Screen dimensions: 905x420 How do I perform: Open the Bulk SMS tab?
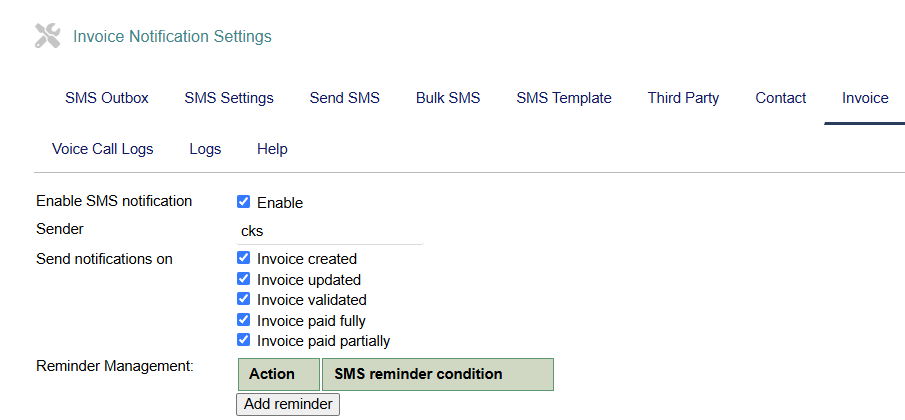[x=448, y=98]
